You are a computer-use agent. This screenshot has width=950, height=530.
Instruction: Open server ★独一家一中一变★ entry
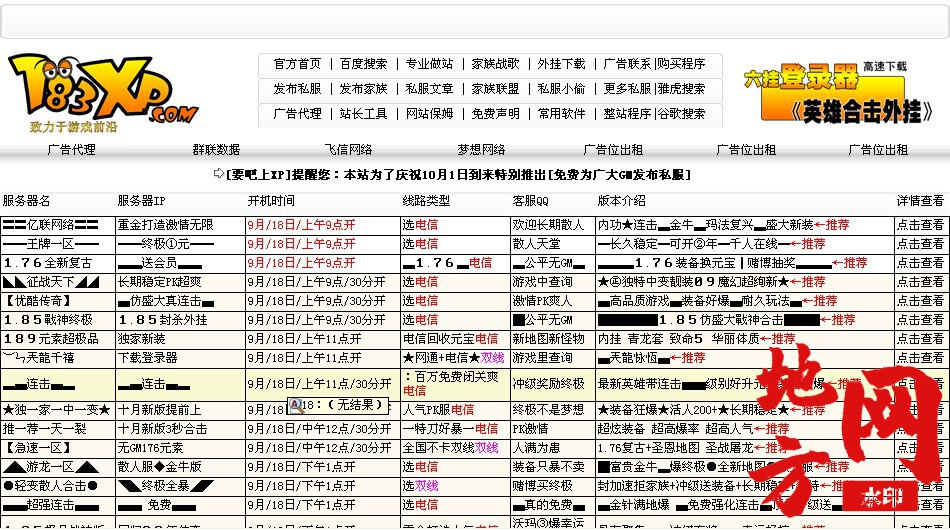pos(56,410)
